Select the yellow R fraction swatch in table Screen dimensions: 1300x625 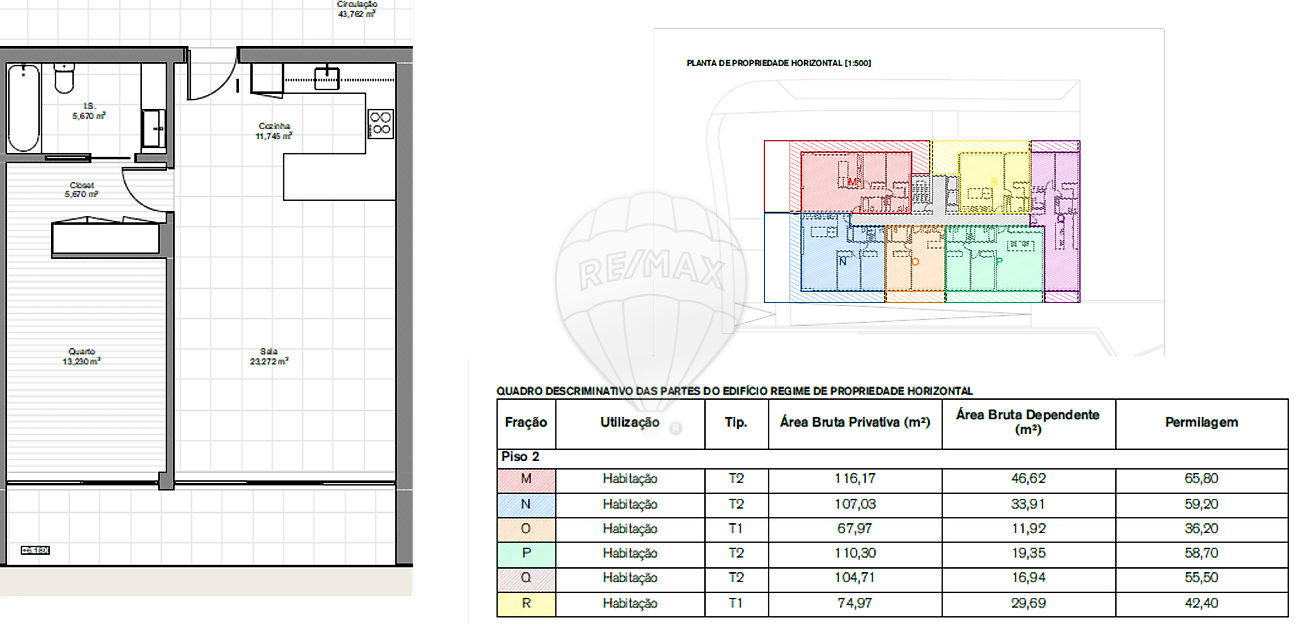526,603
